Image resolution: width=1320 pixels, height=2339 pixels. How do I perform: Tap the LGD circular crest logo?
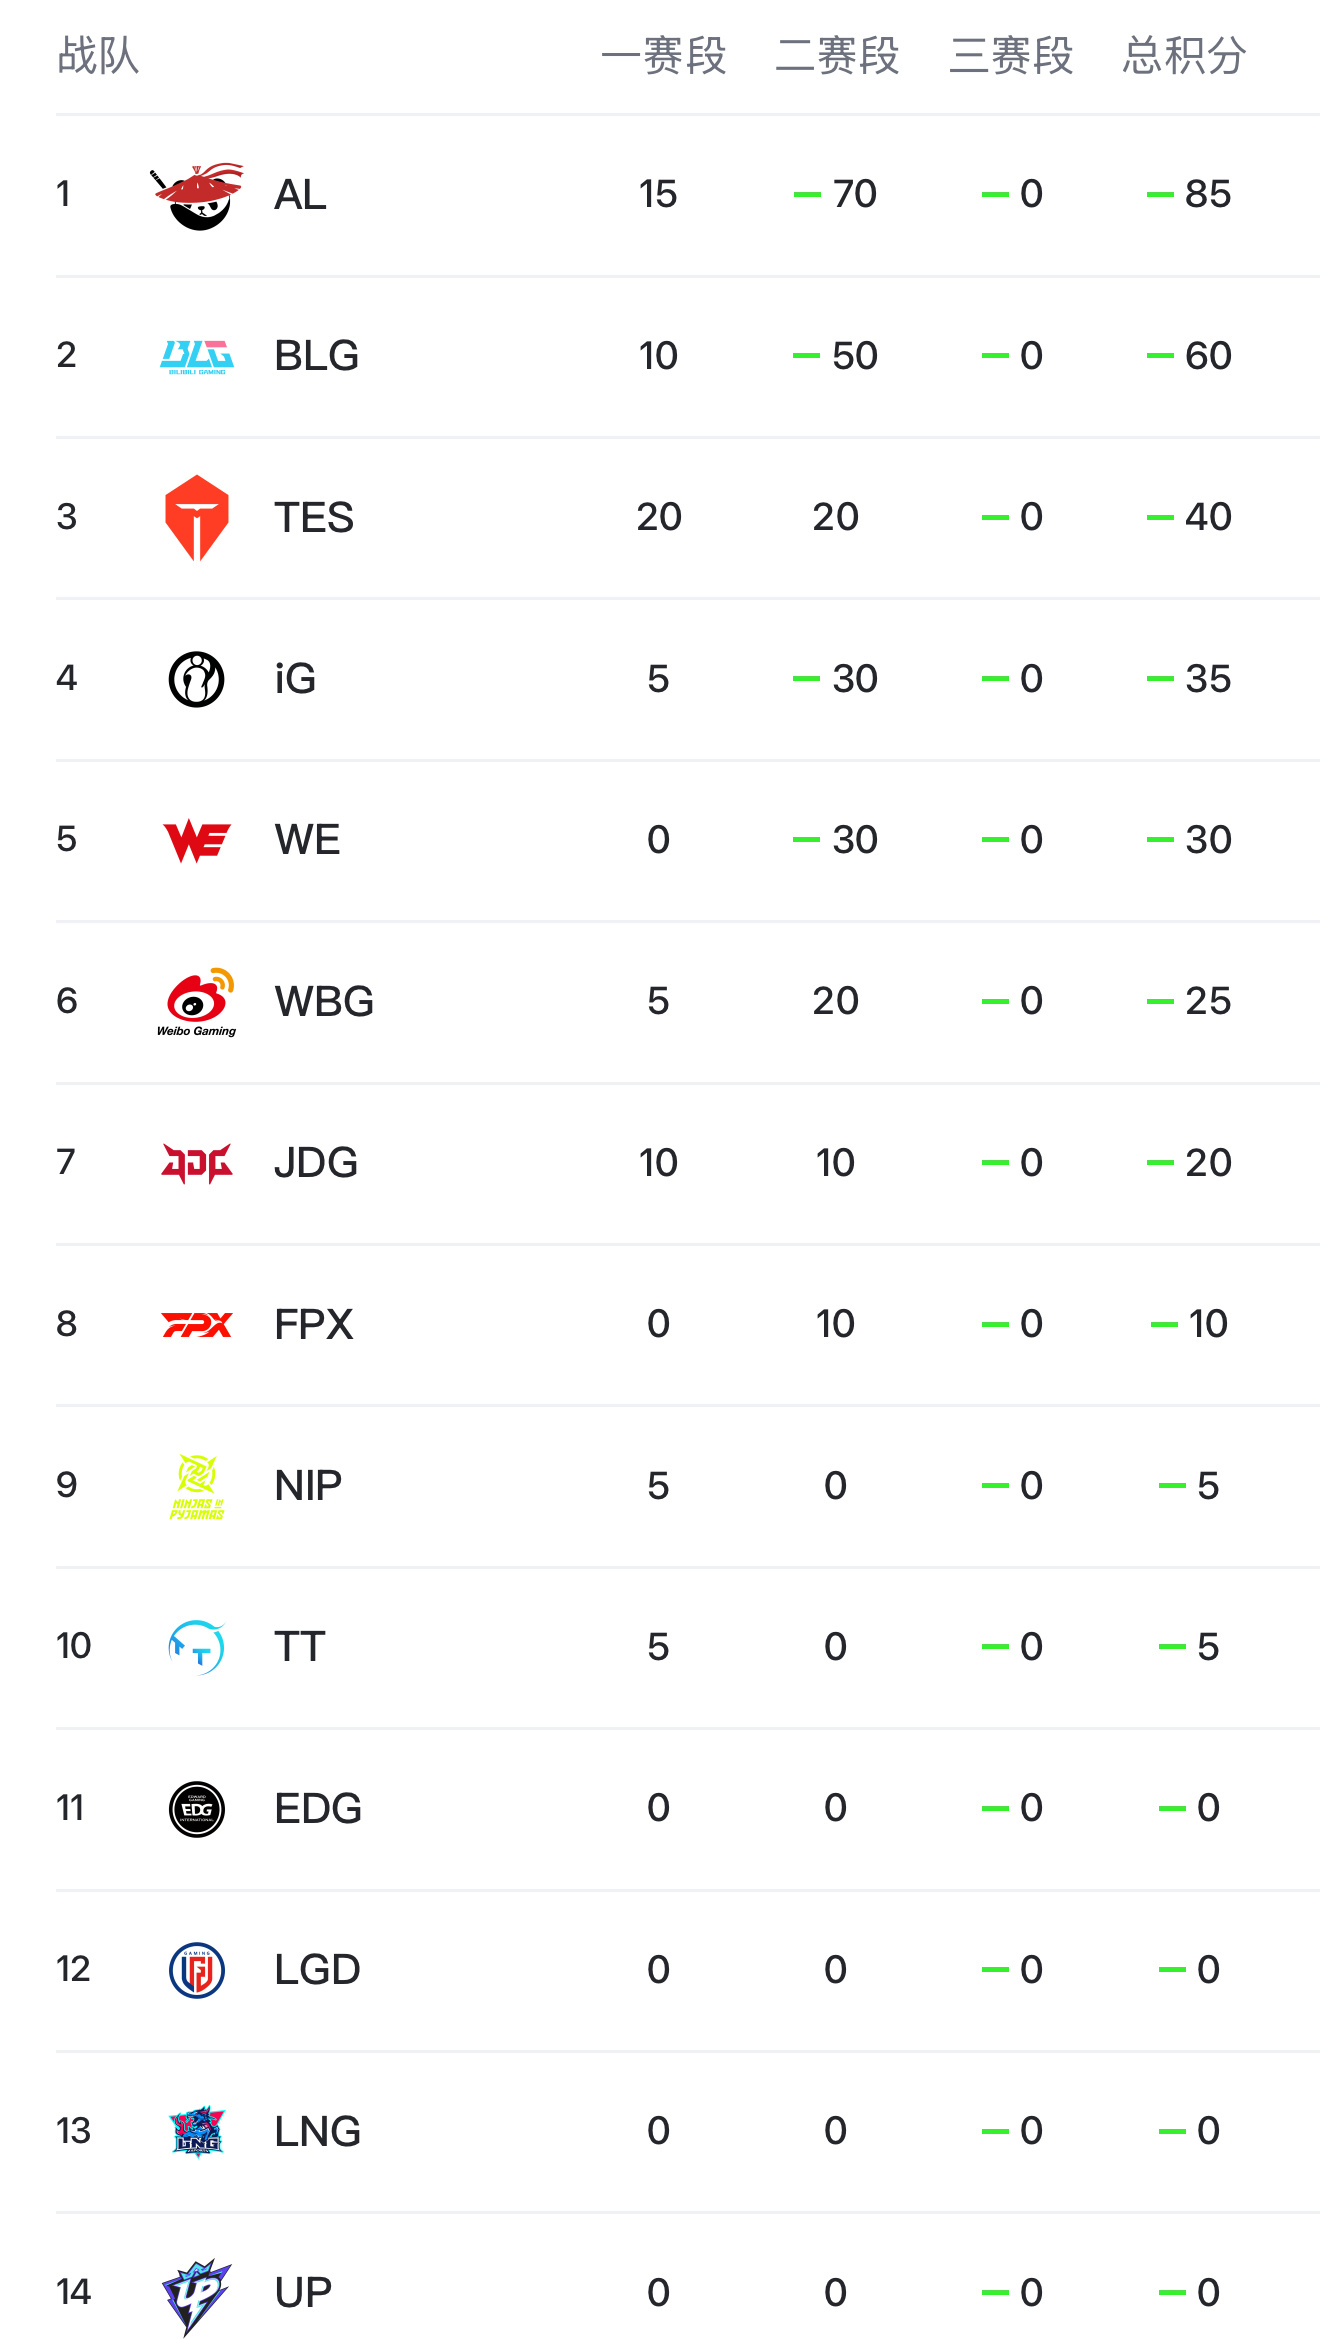197,1970
